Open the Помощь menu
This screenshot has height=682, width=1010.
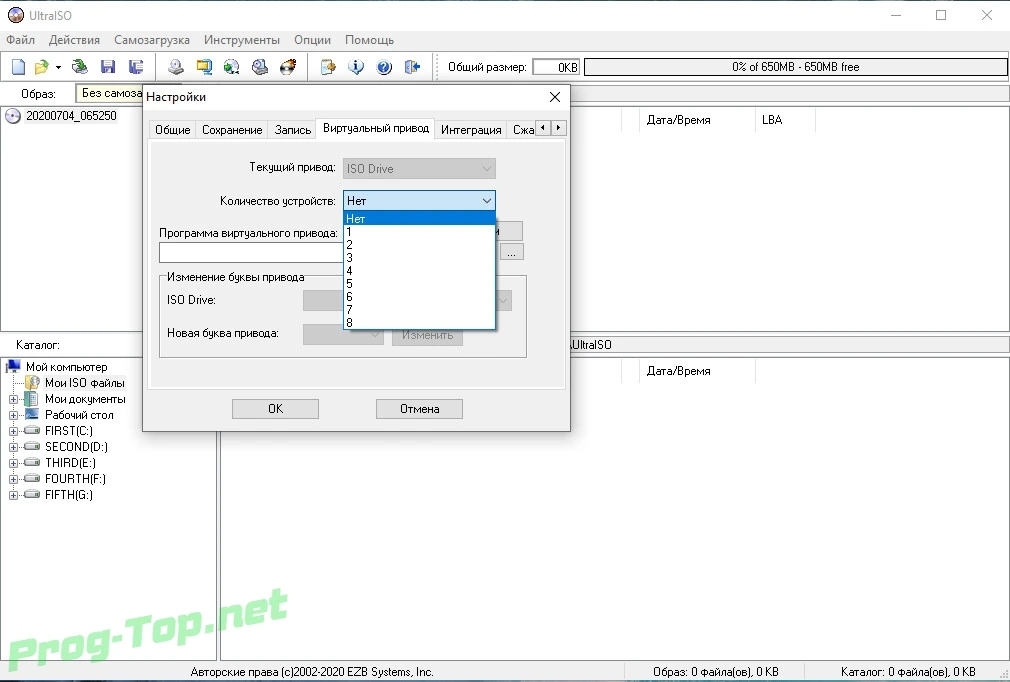click(369, 40)
